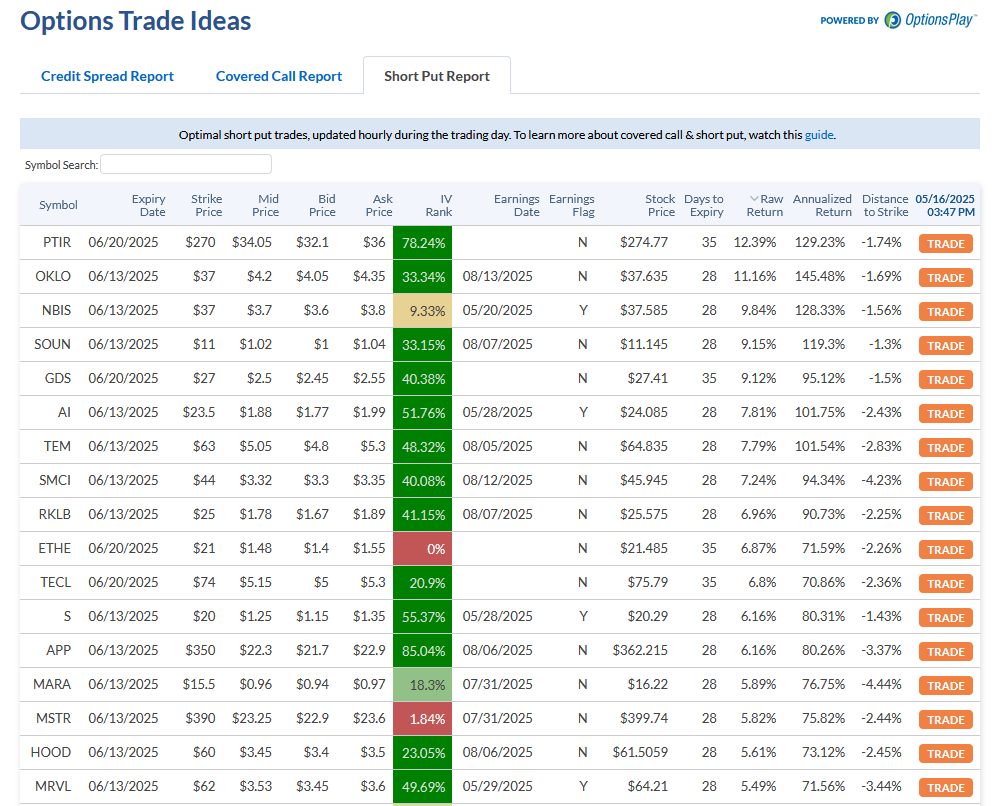Open the short put guide link
This screenshot has width=995, height=806.
coord(819,135)
